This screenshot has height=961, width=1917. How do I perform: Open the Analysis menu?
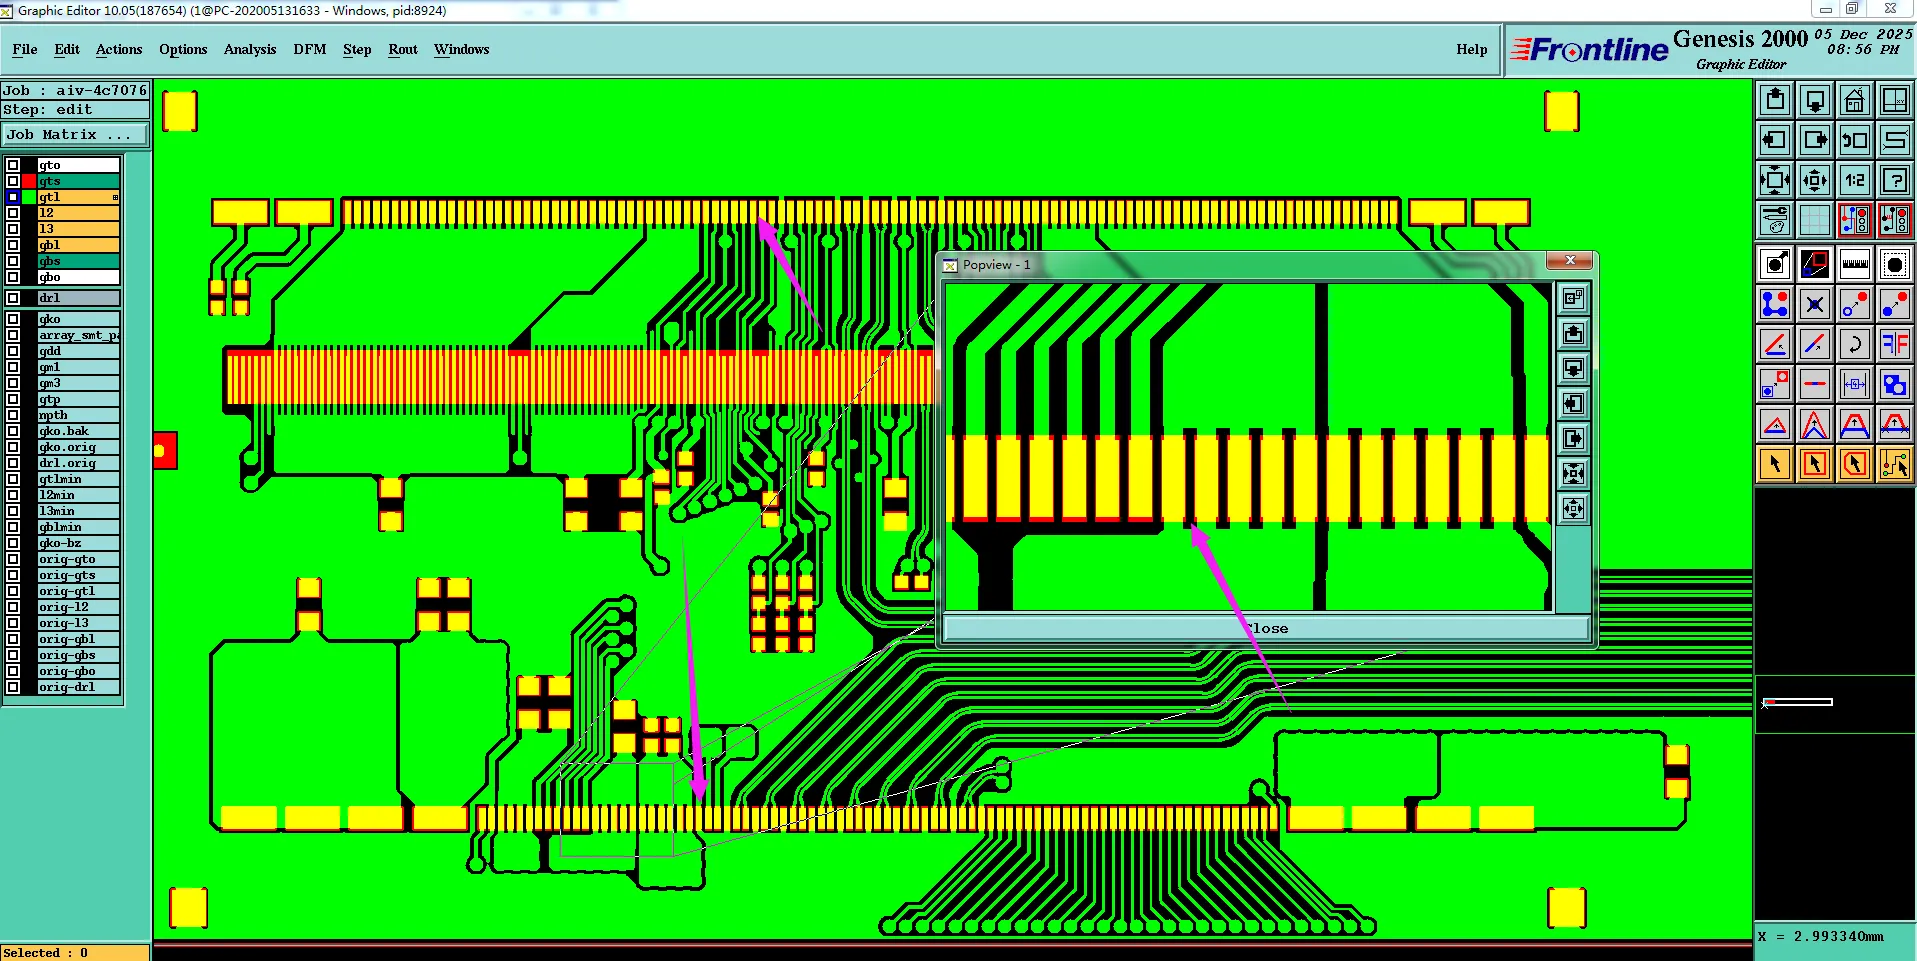pyautogui.click(x=250, y=49)
